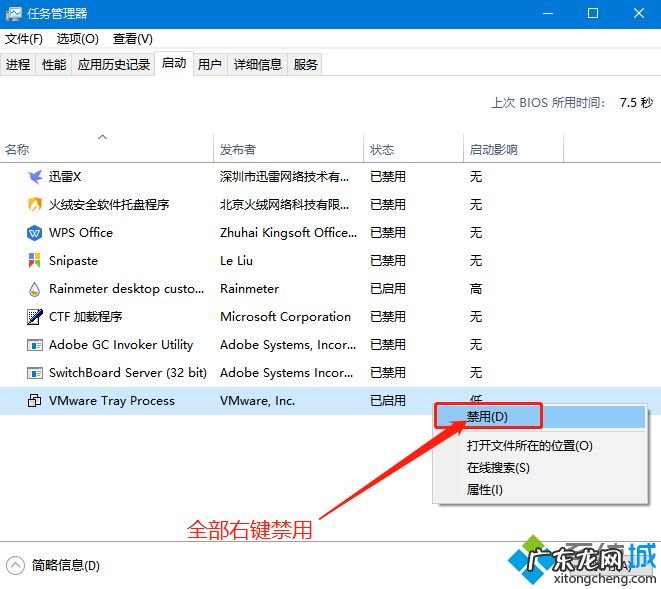This screenshot has width=661, height=589.
Task: Switch to the 应用历史记录 tab
Action: point(114,65)
